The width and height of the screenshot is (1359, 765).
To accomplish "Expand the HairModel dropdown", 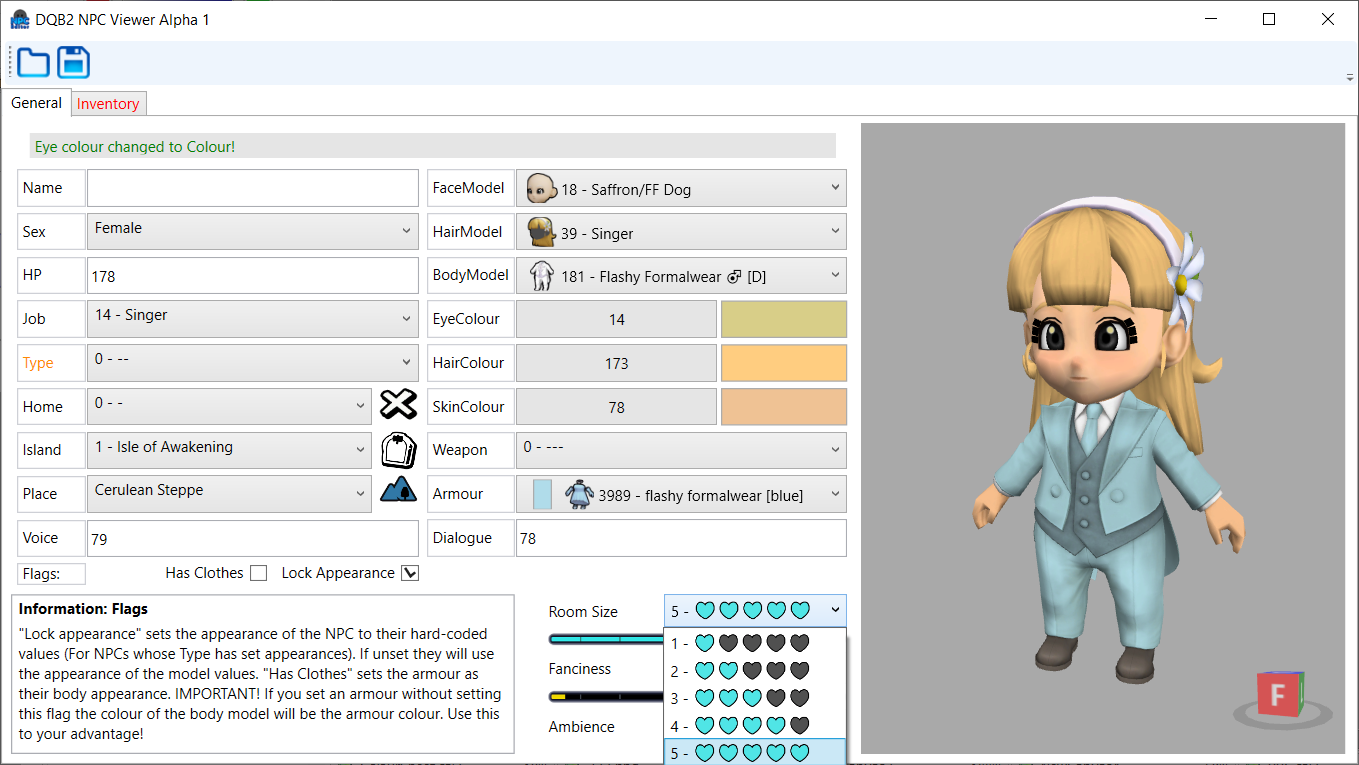I will point(835,232).
